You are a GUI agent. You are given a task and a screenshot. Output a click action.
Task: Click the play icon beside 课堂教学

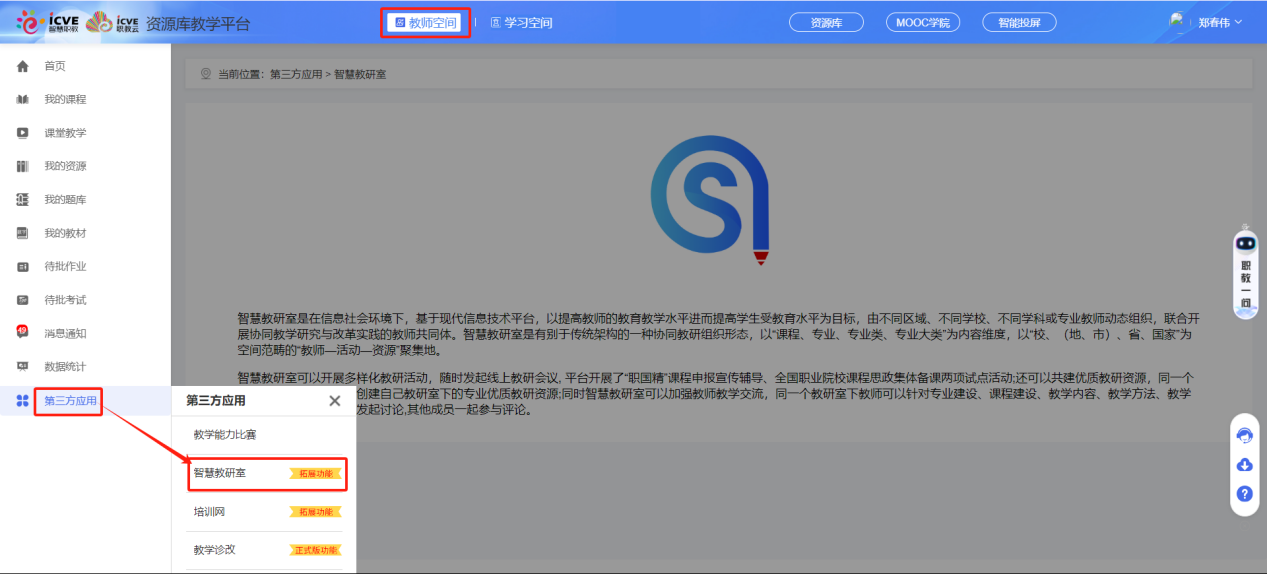point(23,133)
